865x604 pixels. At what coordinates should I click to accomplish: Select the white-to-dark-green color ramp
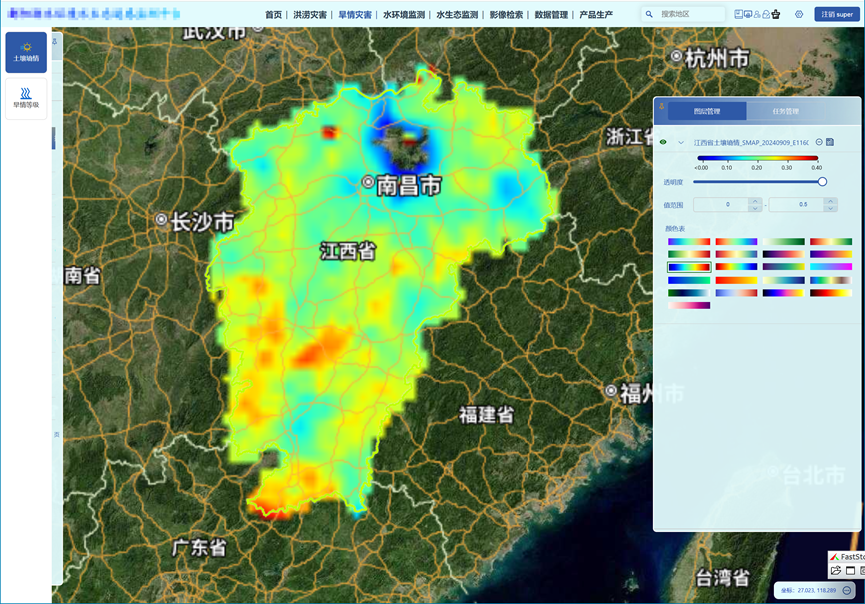pos(784,242)
